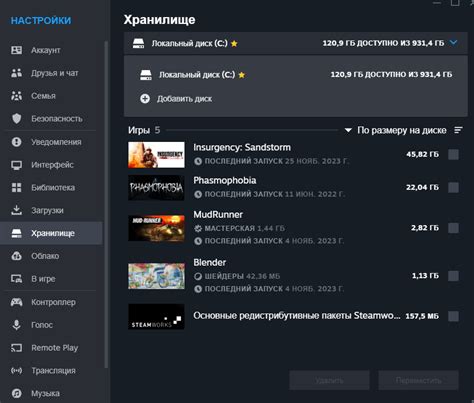Click the Storage drive icon in sidebar
This screenshot has height=403, width=474.
[16, 233]
